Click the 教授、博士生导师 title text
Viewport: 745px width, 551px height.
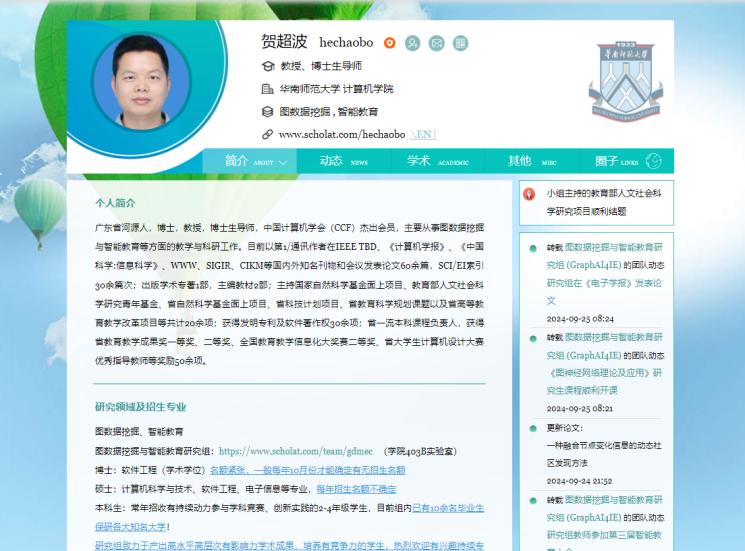click(x=321, y=66)
